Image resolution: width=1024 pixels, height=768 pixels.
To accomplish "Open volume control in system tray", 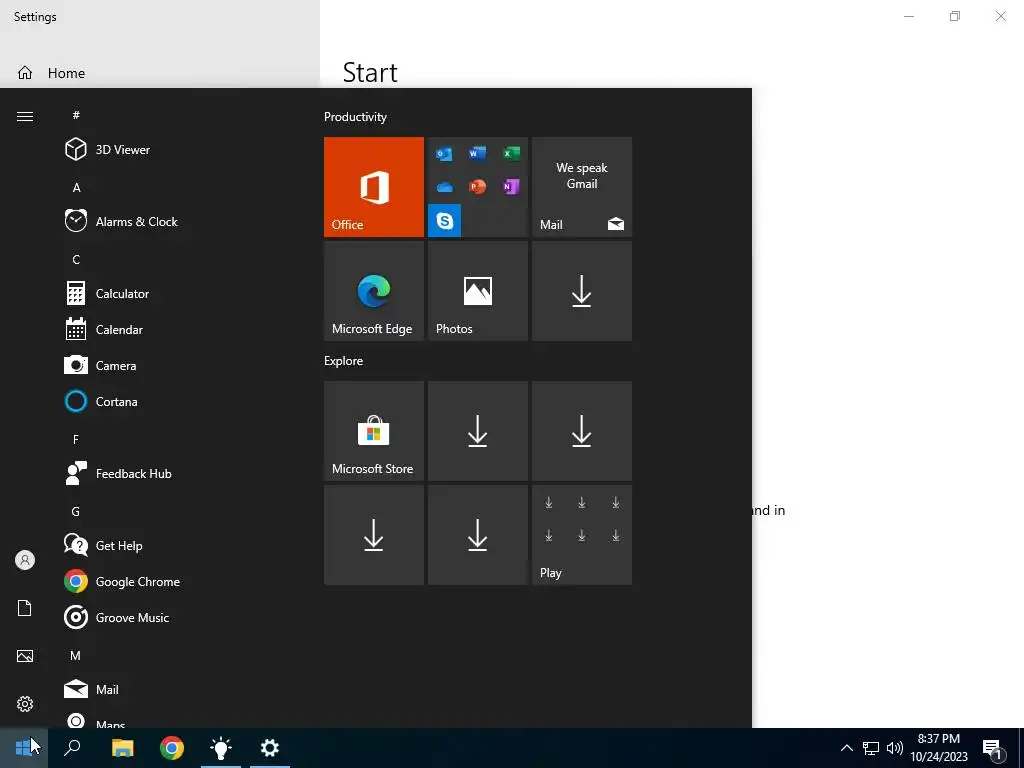I will coord(895,748).
